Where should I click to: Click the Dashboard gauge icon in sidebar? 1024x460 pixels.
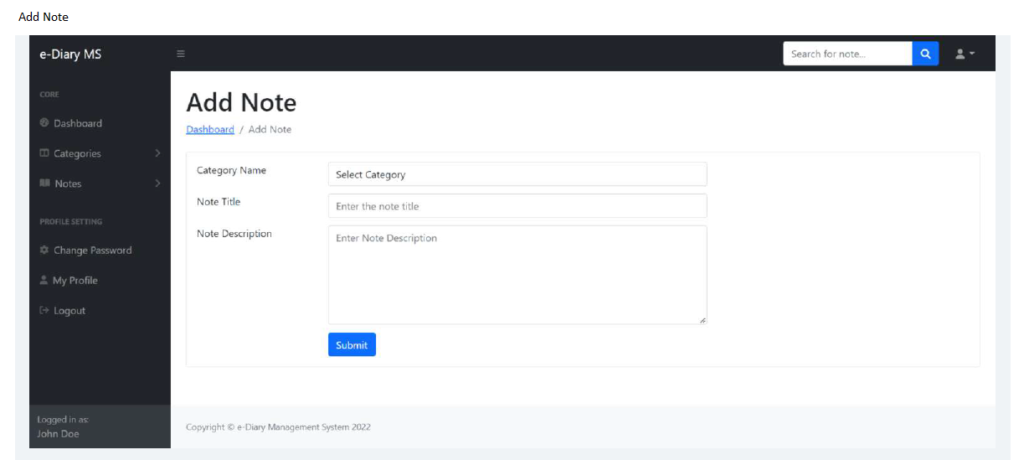click(44, 123)
